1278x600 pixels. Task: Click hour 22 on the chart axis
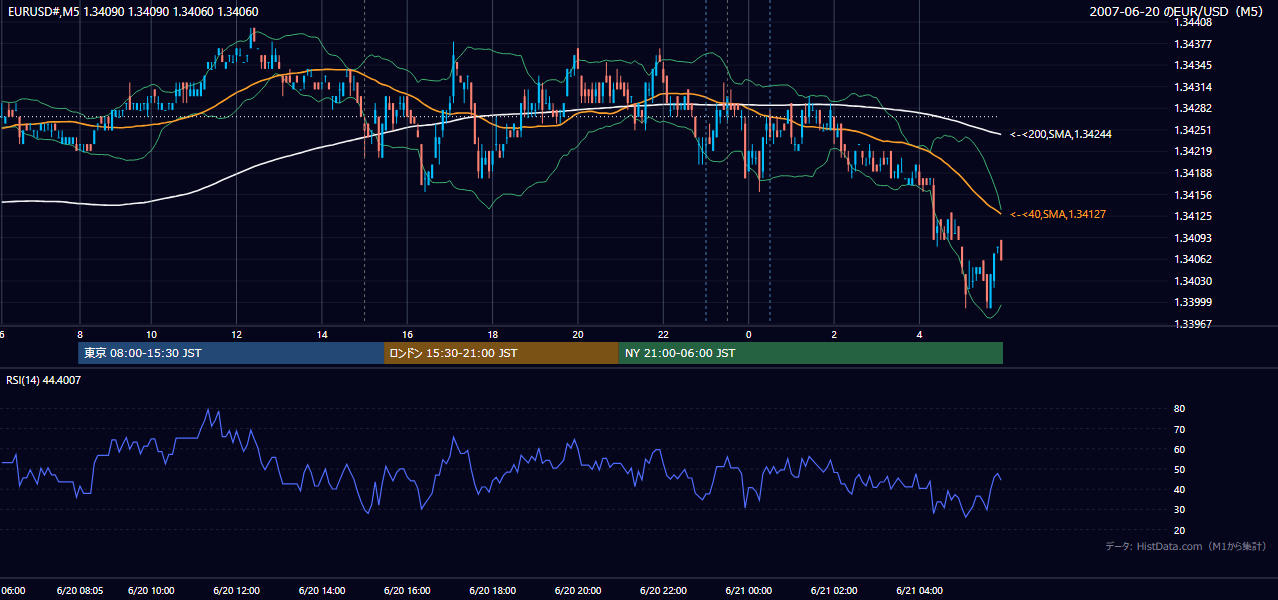tap(663, 334)
